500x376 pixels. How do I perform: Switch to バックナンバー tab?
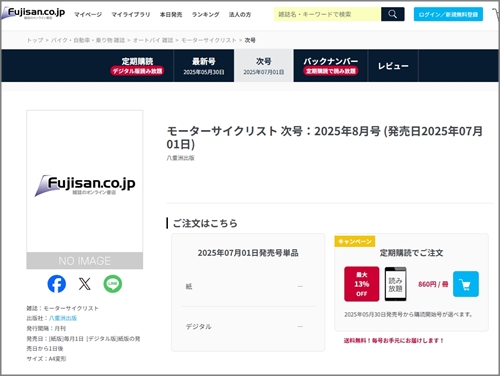click(x=331, y=66)
